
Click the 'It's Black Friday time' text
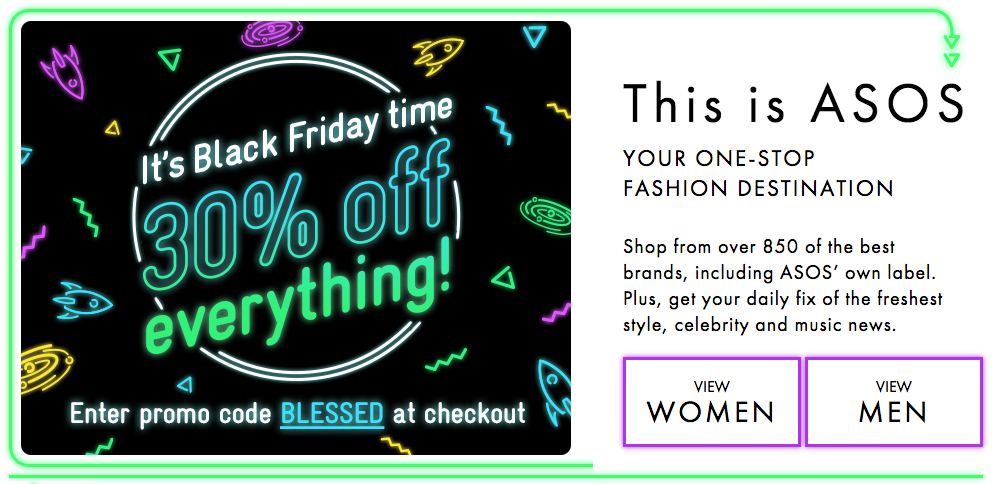(297, 140)
